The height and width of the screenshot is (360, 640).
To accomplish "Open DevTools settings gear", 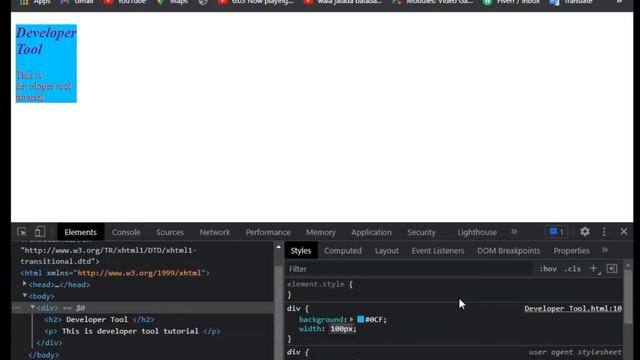I will click(x=584, y=231).
